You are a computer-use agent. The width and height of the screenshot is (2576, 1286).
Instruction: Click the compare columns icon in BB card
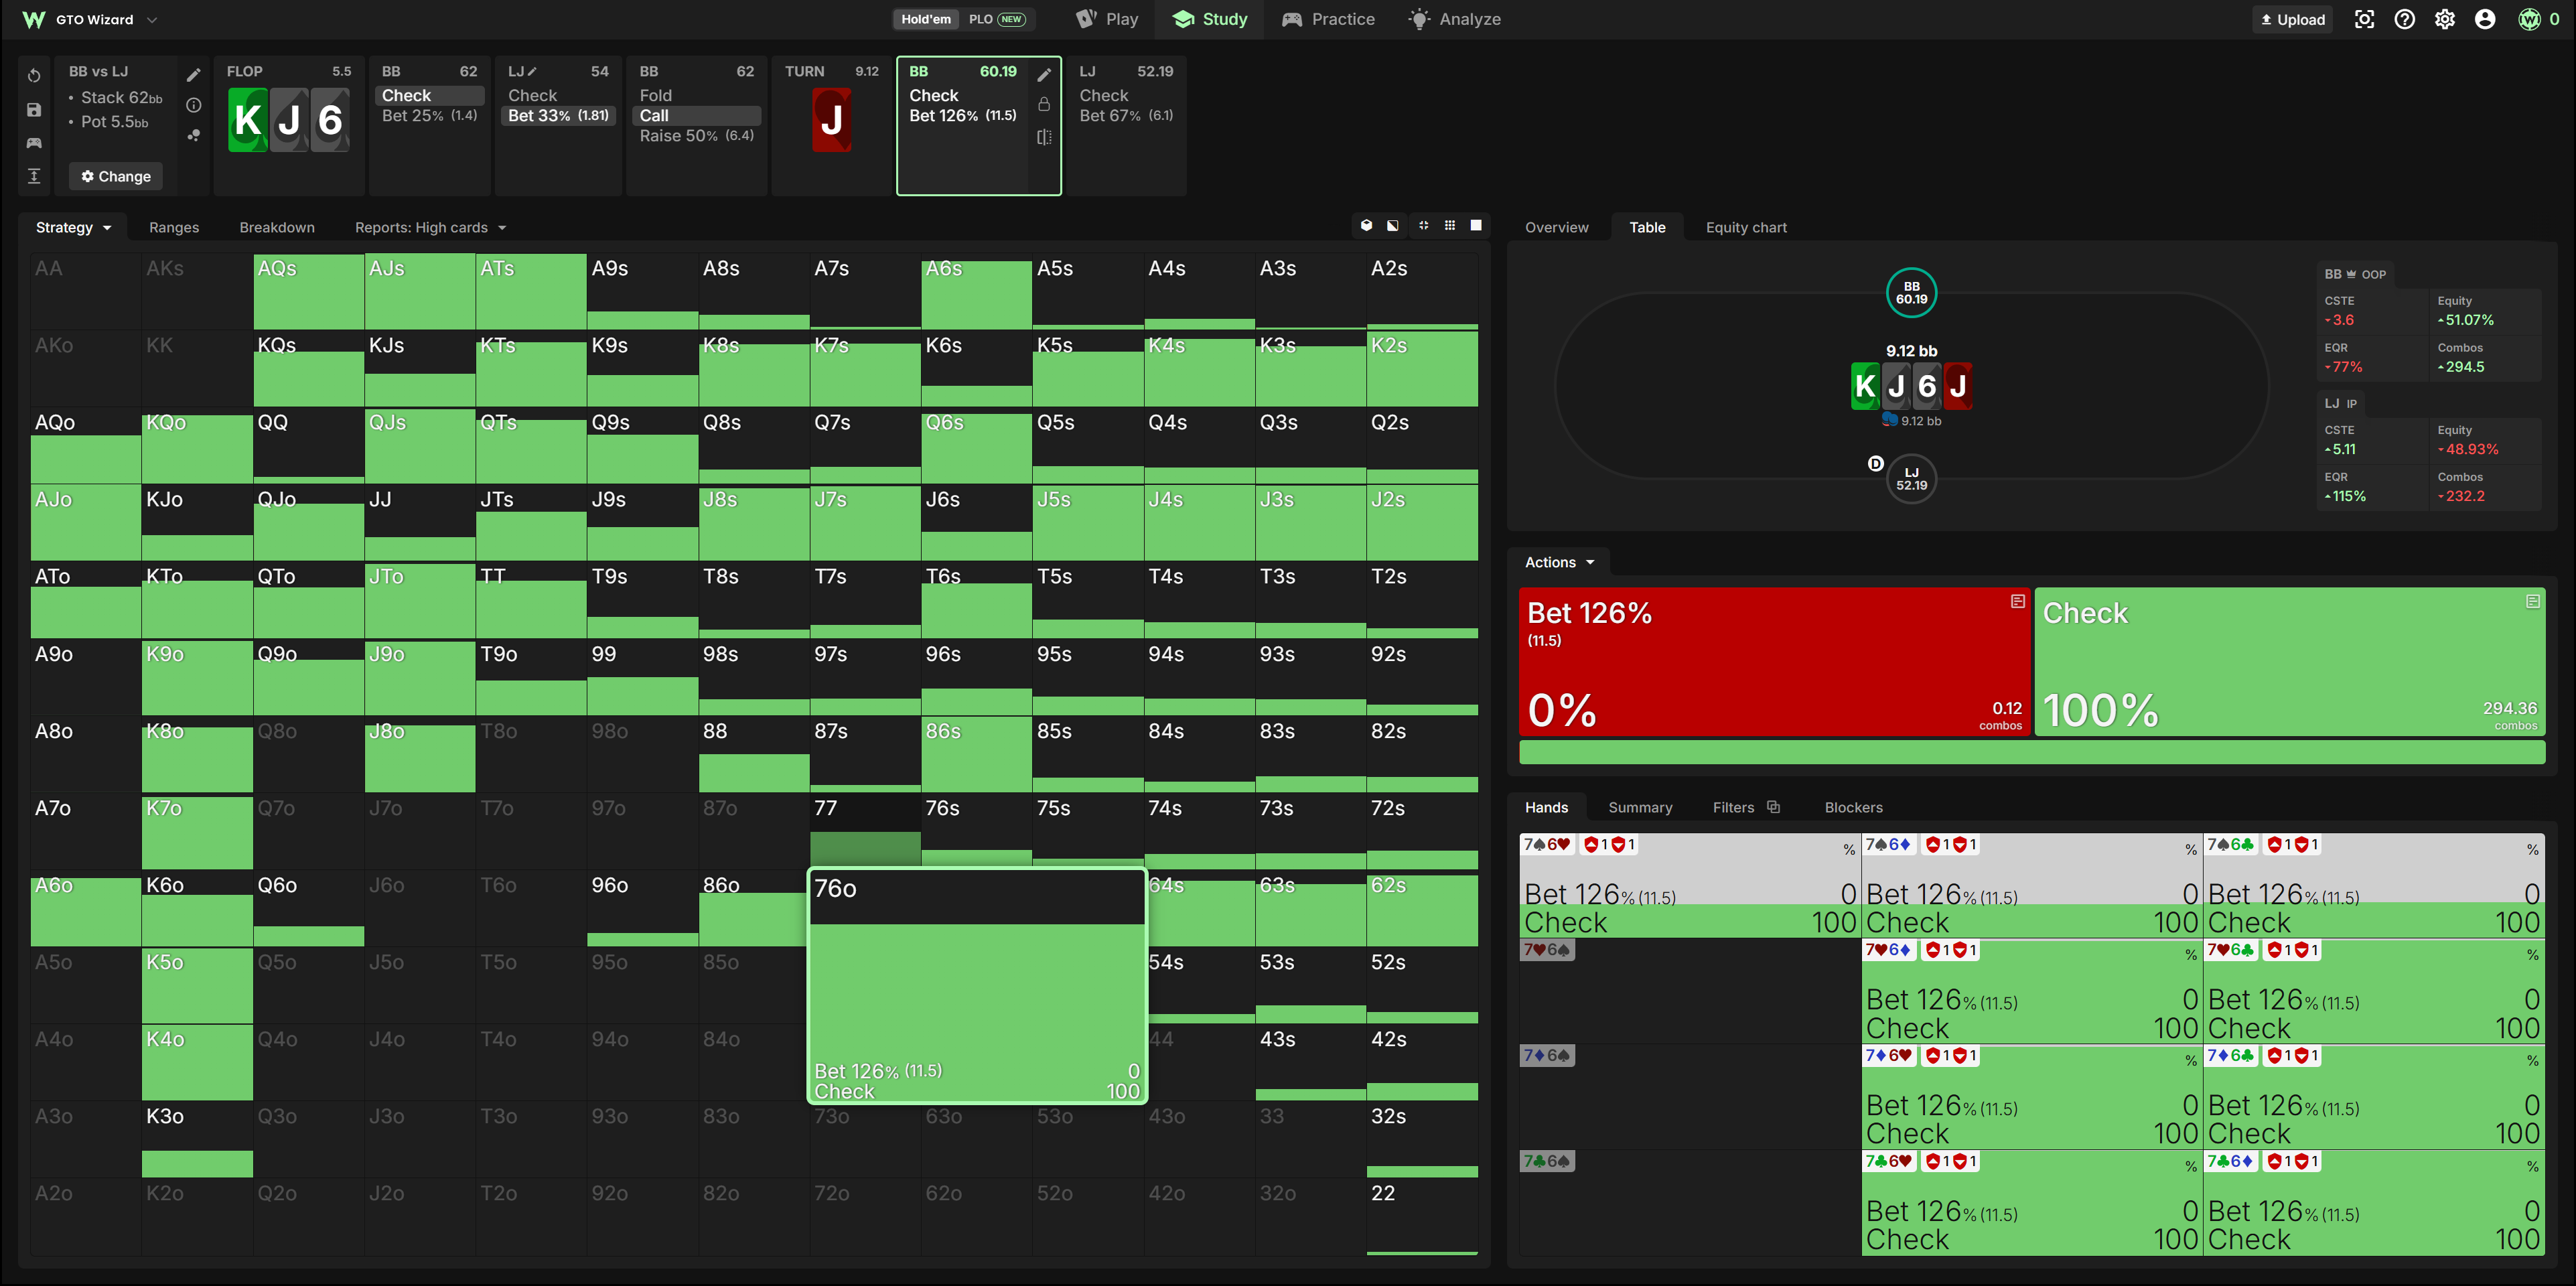tap(1044, 137)
